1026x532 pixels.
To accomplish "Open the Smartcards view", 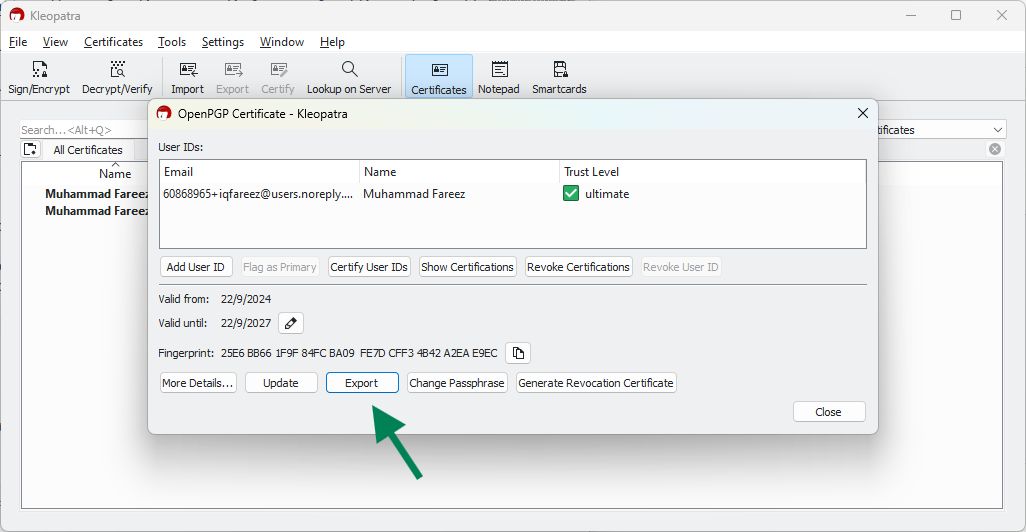I will click(559, 77).
